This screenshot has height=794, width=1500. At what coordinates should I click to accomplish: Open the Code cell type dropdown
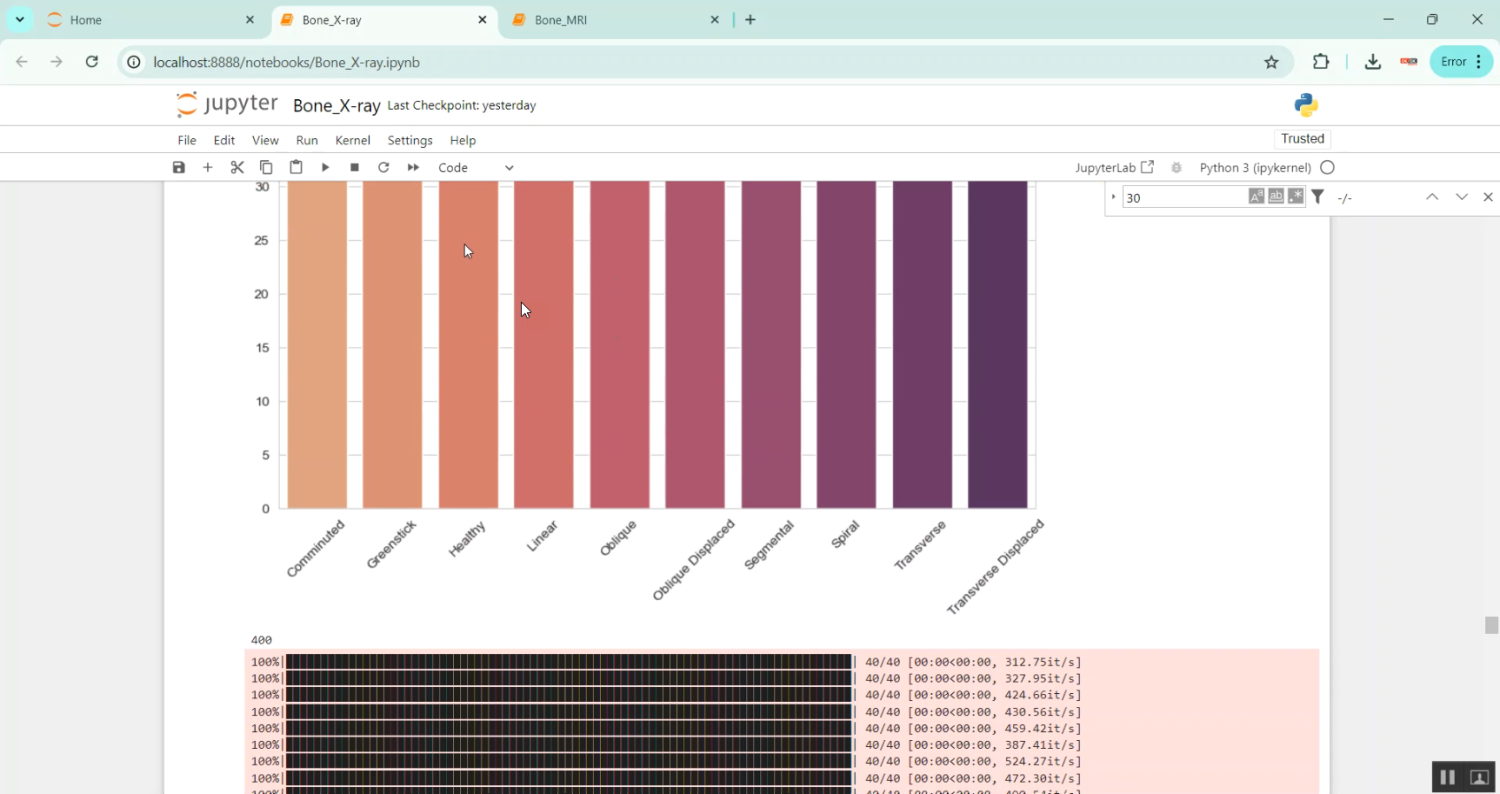476,168
